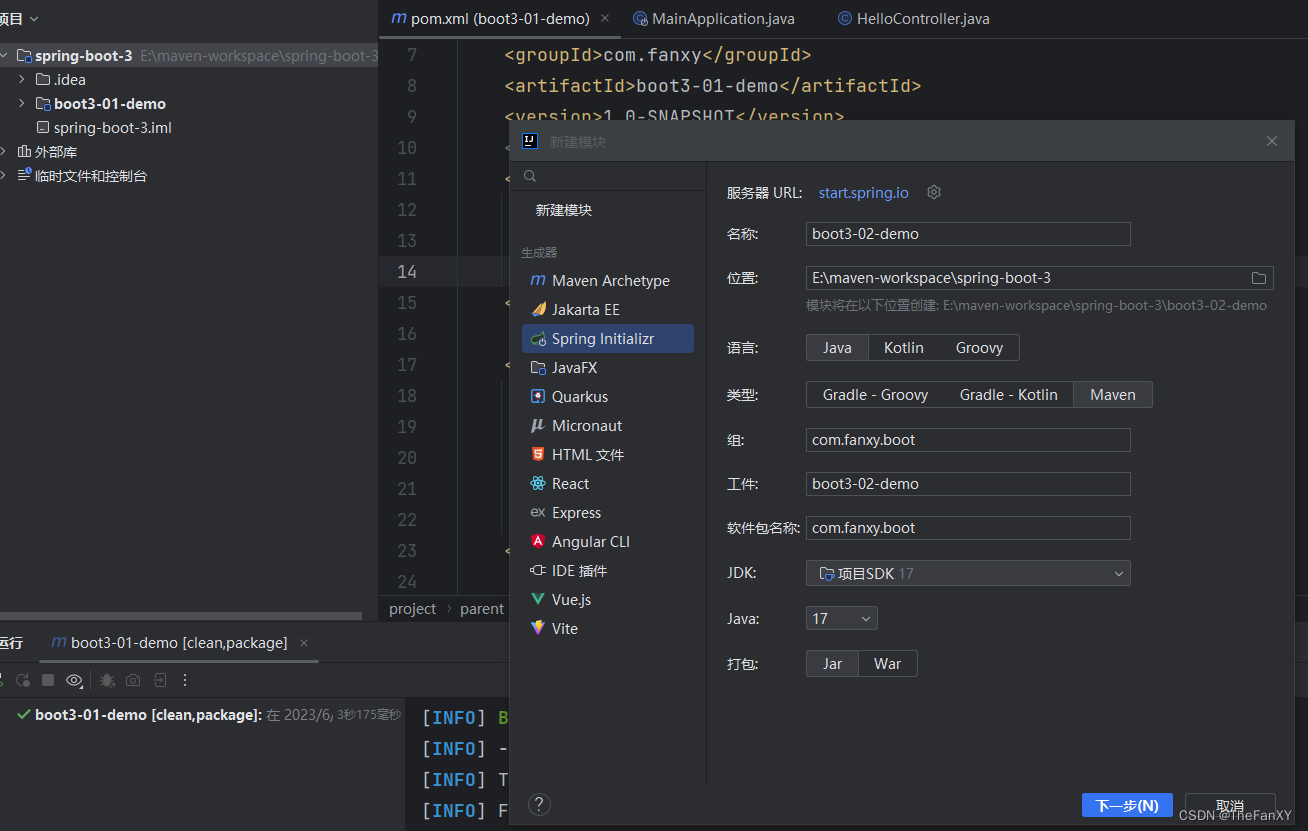Select React generator
This screenshot has width=1308, height=831.
(608, 484)
